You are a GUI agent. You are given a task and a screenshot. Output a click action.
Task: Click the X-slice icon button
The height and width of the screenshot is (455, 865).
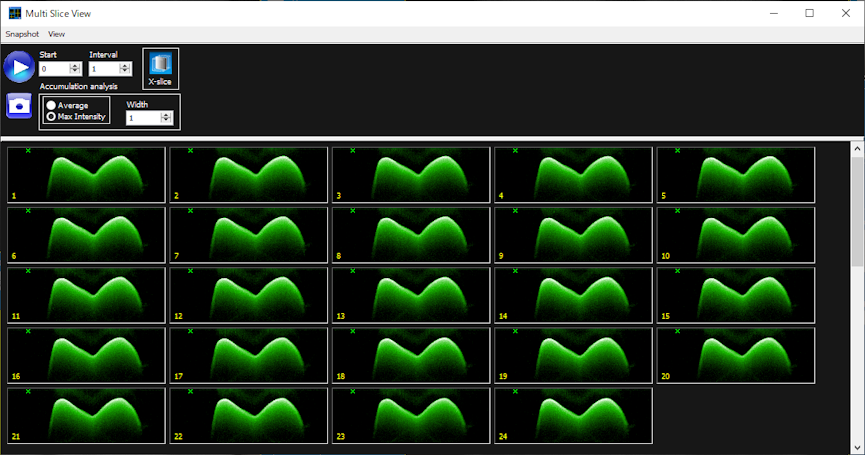point(160,68)
